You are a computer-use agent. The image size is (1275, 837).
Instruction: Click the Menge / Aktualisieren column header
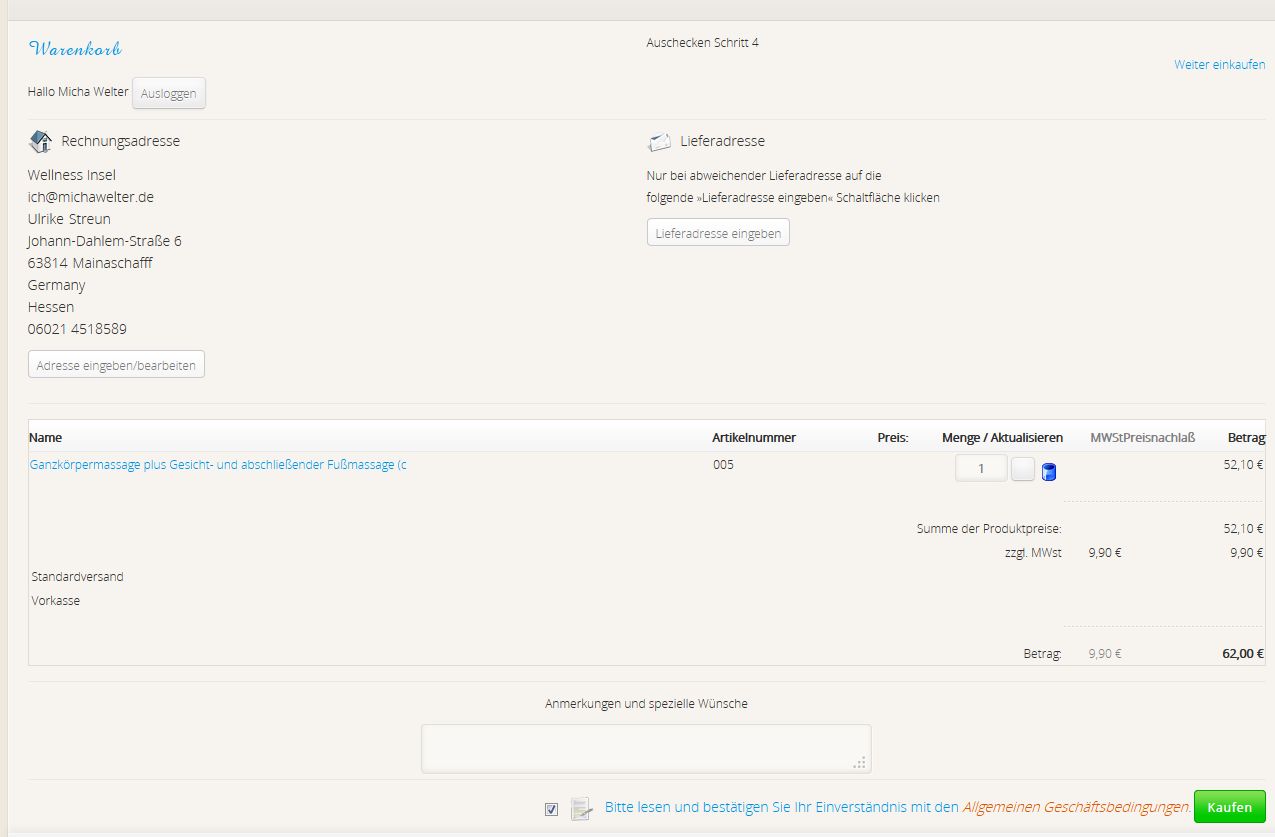[x=1002, y=438]
